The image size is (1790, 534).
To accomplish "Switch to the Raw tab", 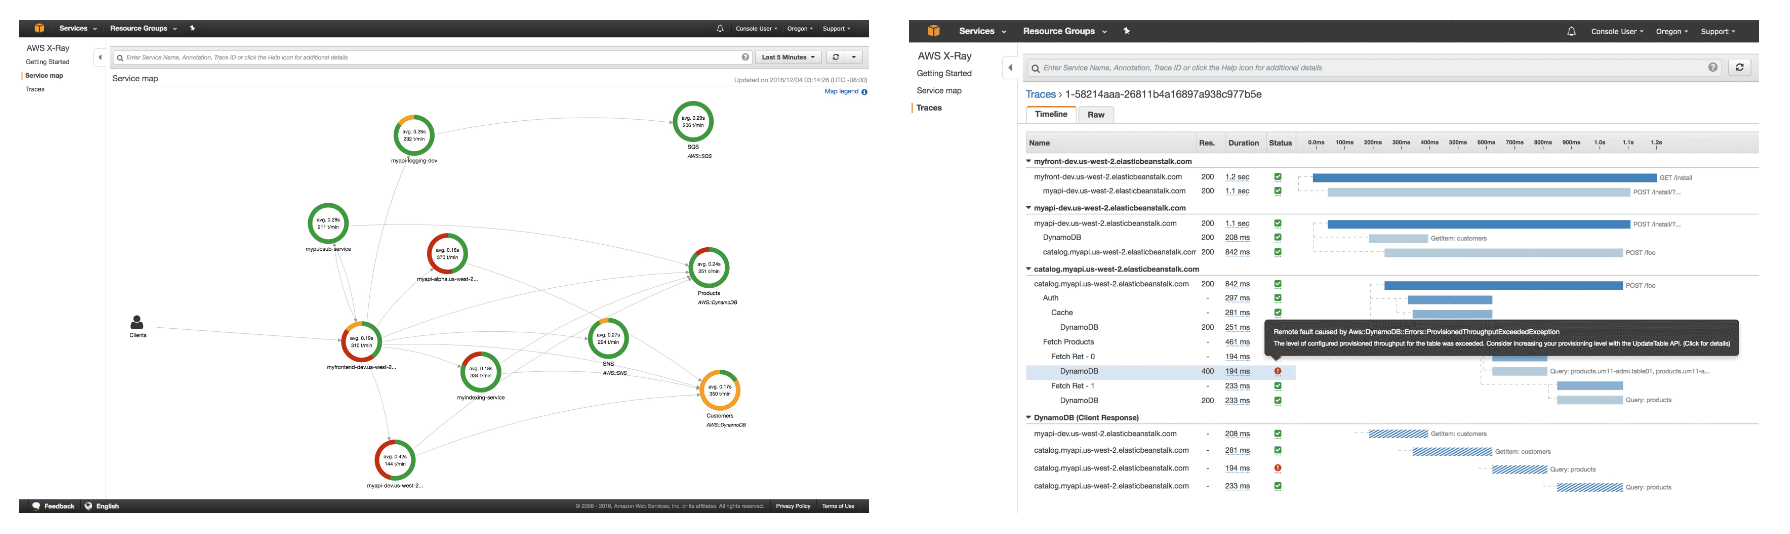I will [1096, 115].
